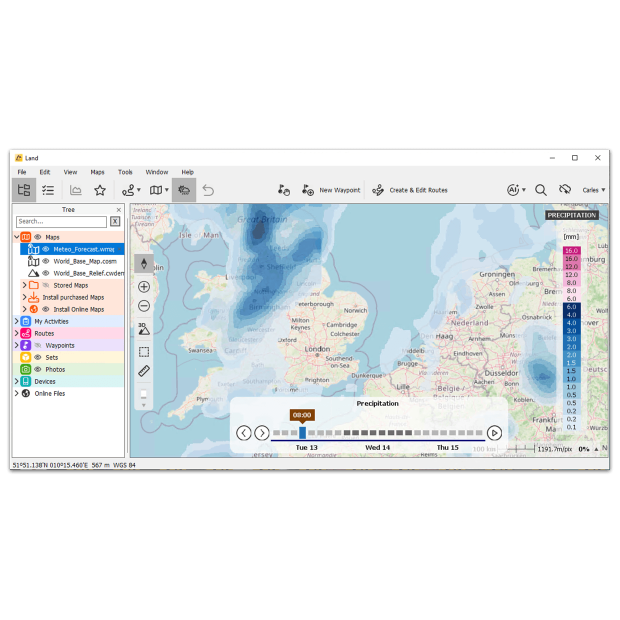Viewport: 620px width, 620px height.
Task: Expand the Online Files node
Action: 17,393
